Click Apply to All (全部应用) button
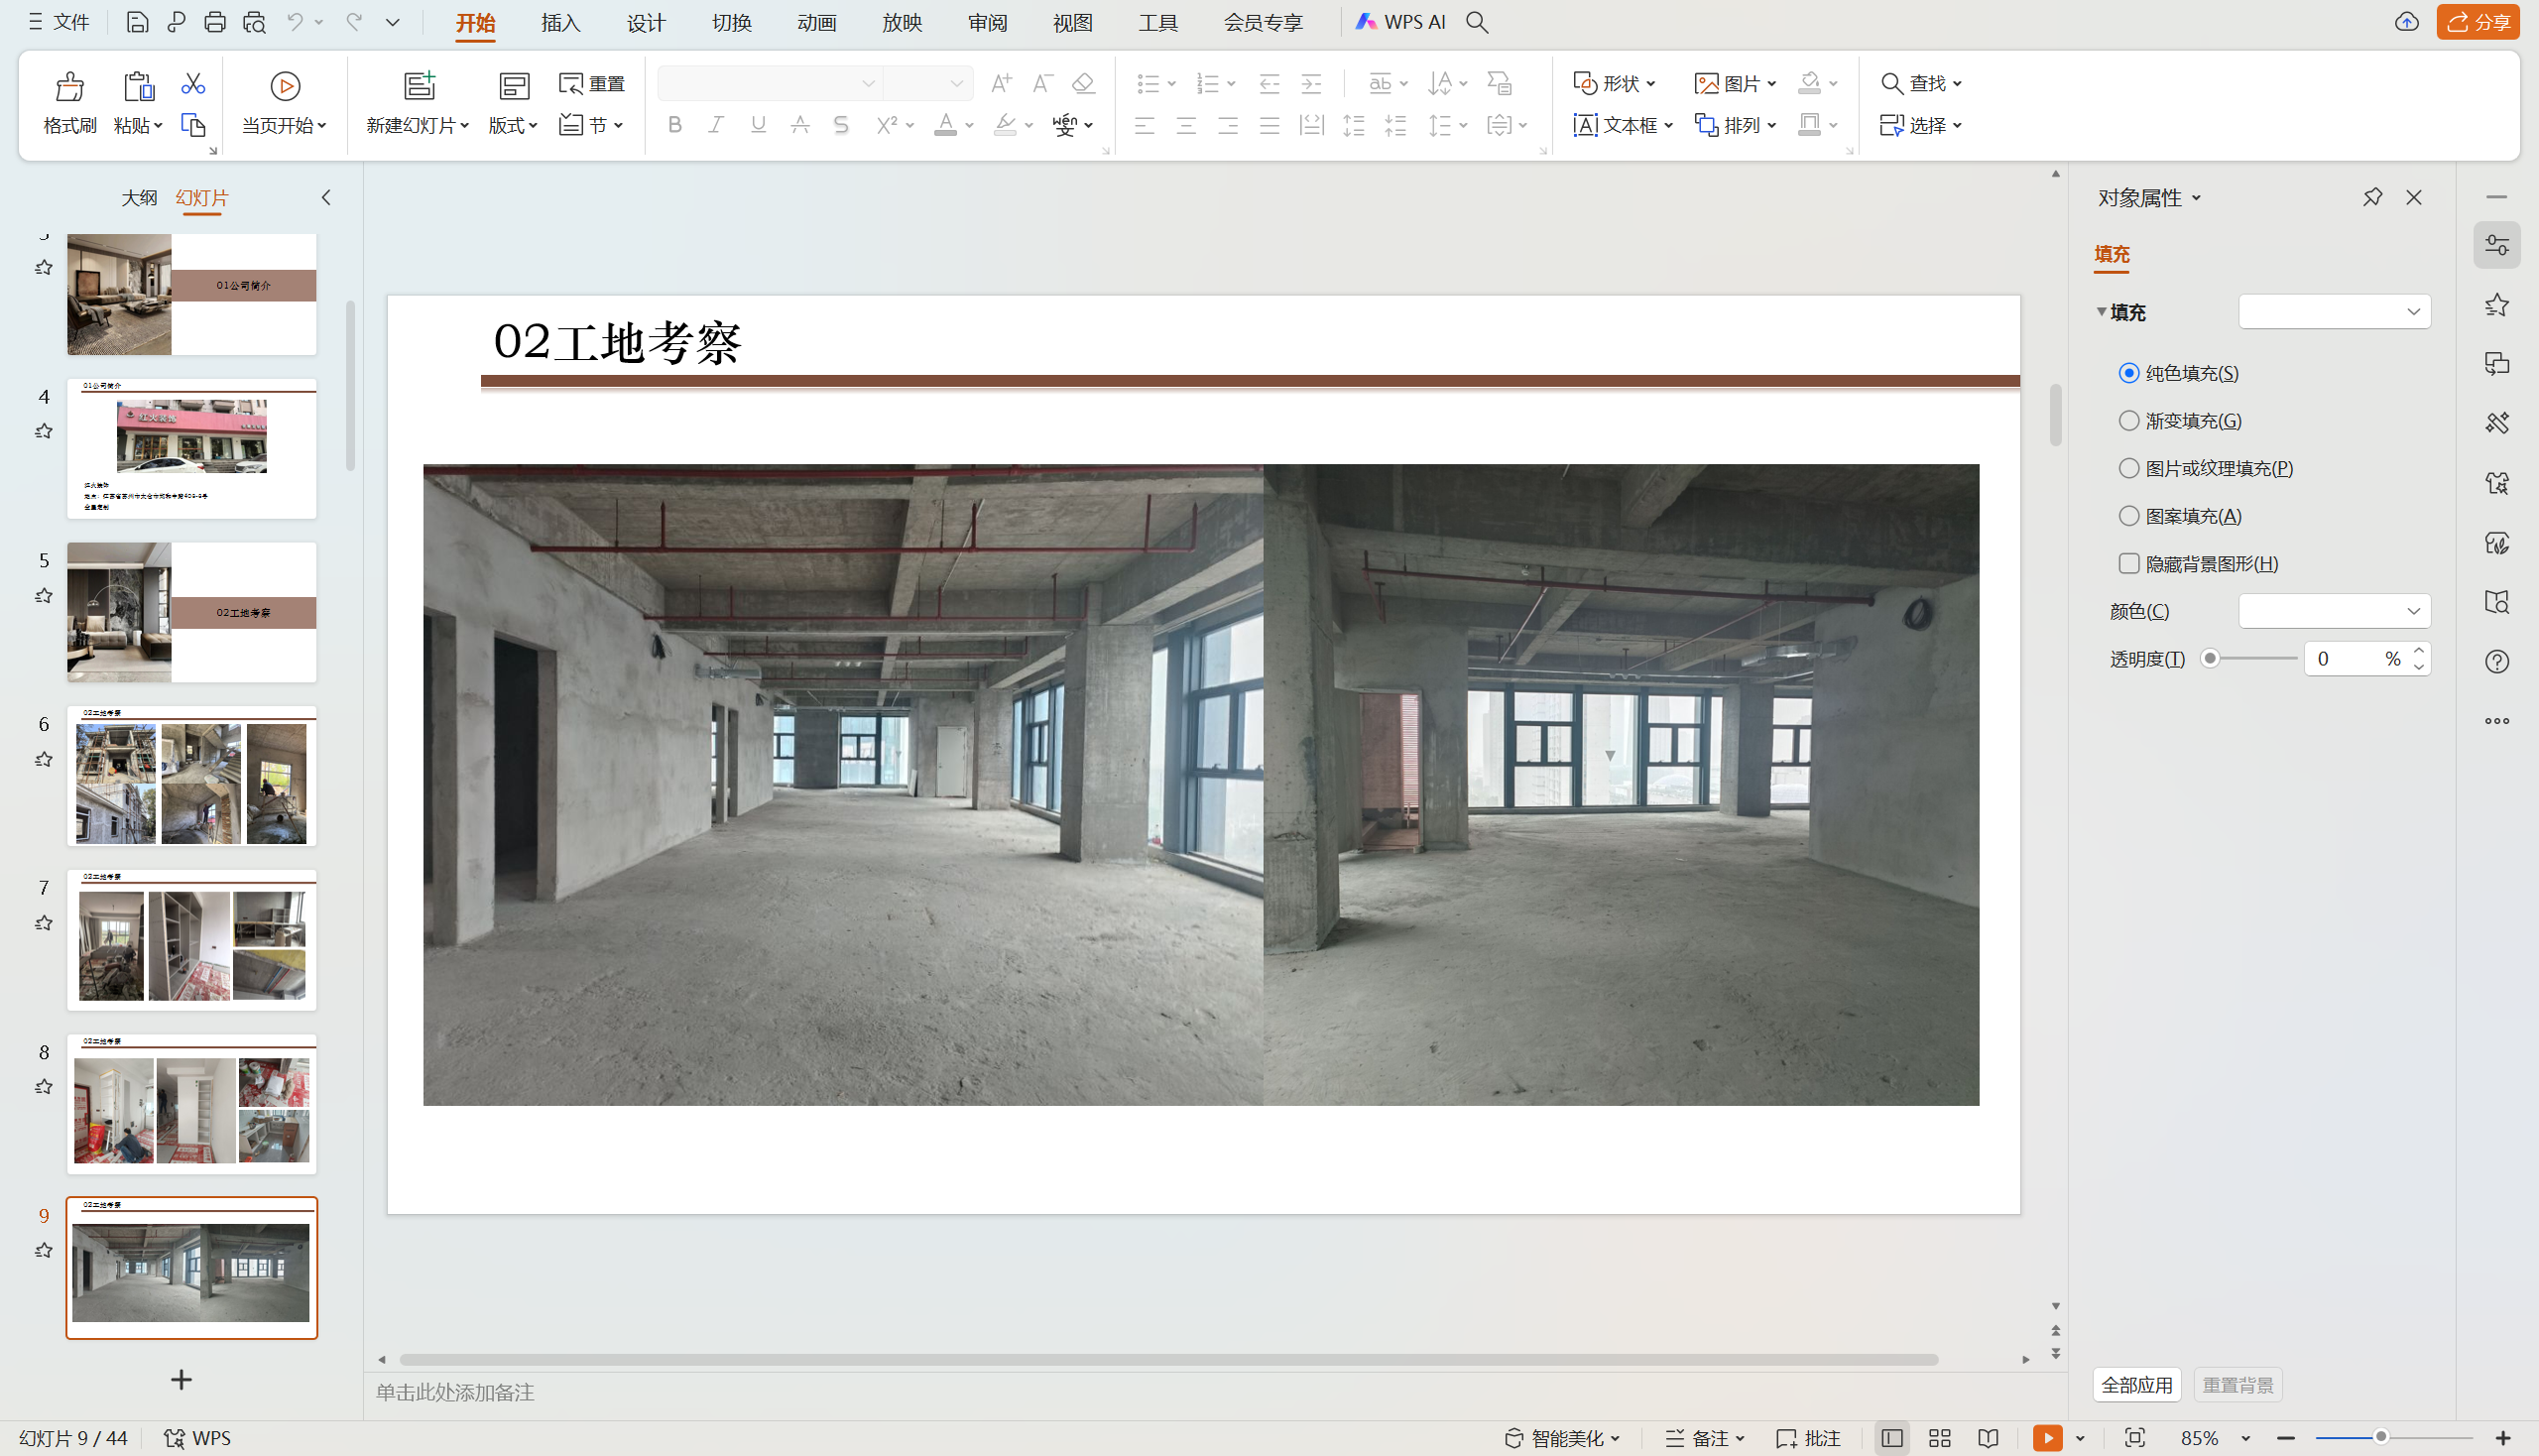 point(2136,1385)
